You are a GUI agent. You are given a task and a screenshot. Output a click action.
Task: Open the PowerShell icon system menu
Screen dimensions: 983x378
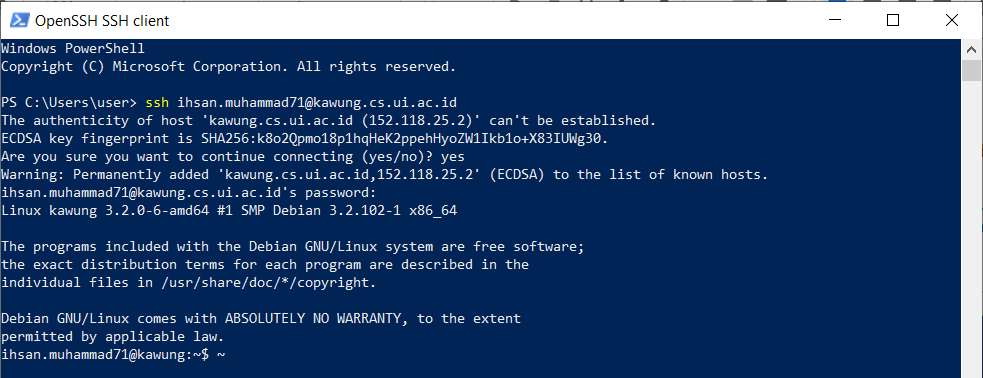coord(18,21)
